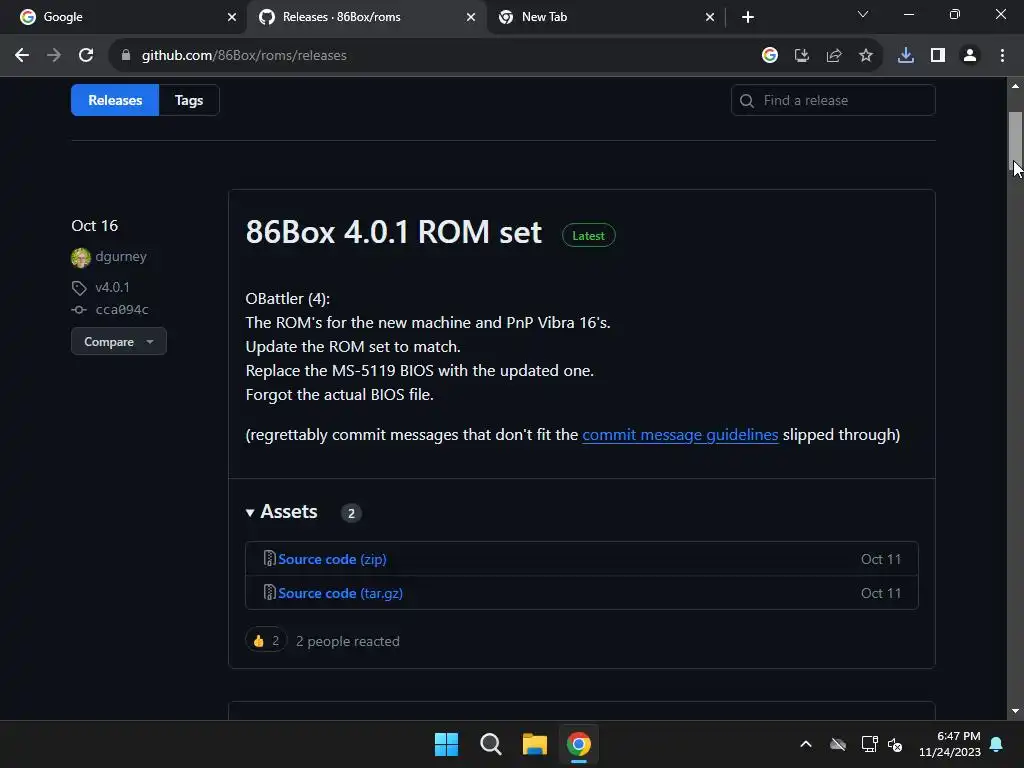This screenshot has width=1024, height=768.
Task: Open clock and date 6:47 PM
Action: pyautogui.click(x=950, y=744)
